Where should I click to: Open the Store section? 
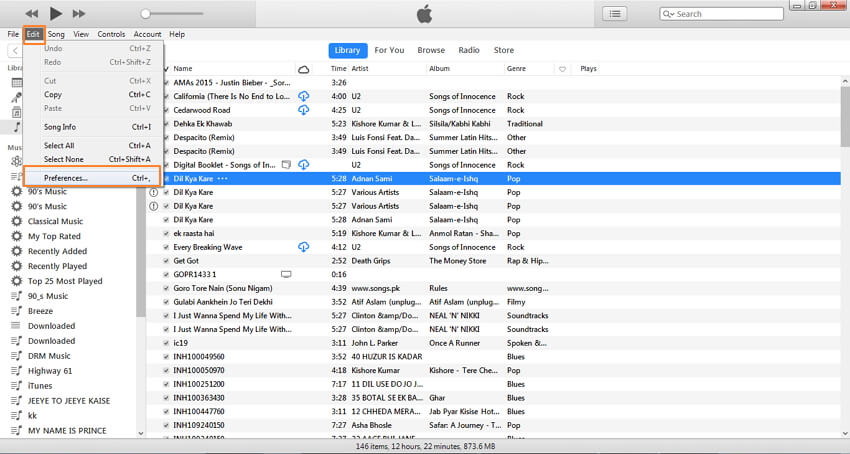[x=504, y=50]
